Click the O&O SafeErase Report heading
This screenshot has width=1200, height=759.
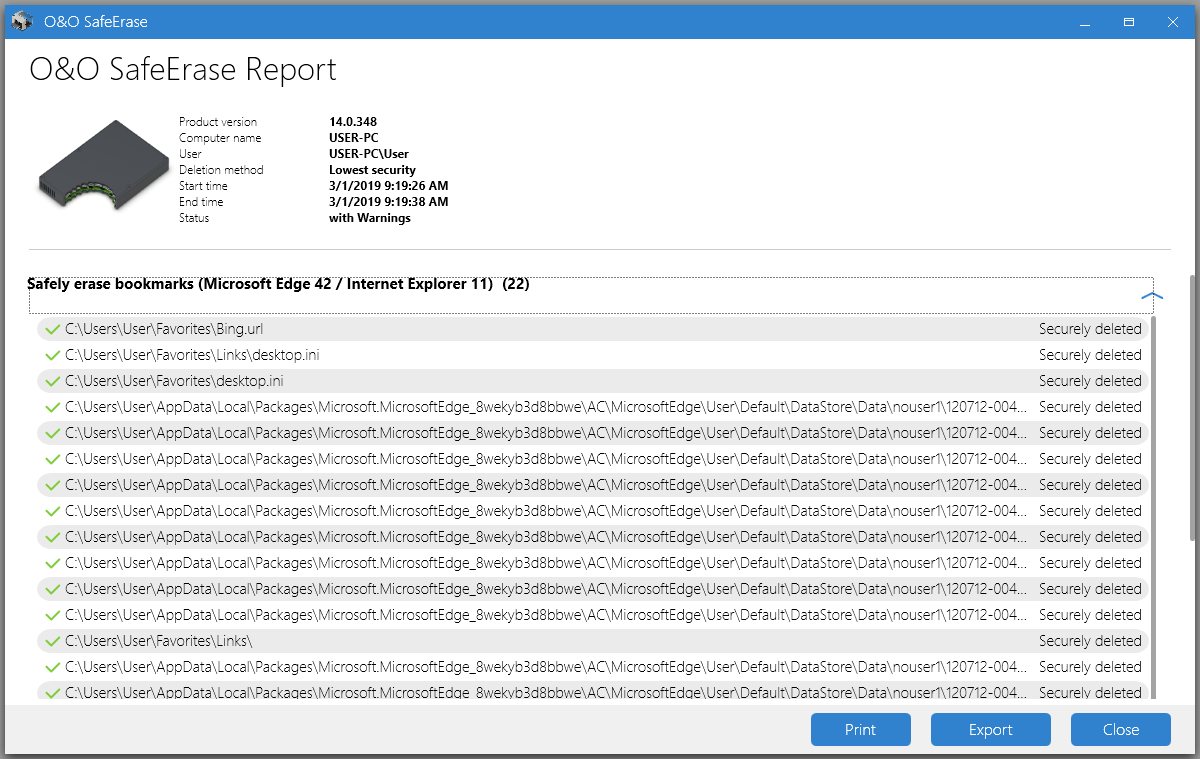click(183, 70)
